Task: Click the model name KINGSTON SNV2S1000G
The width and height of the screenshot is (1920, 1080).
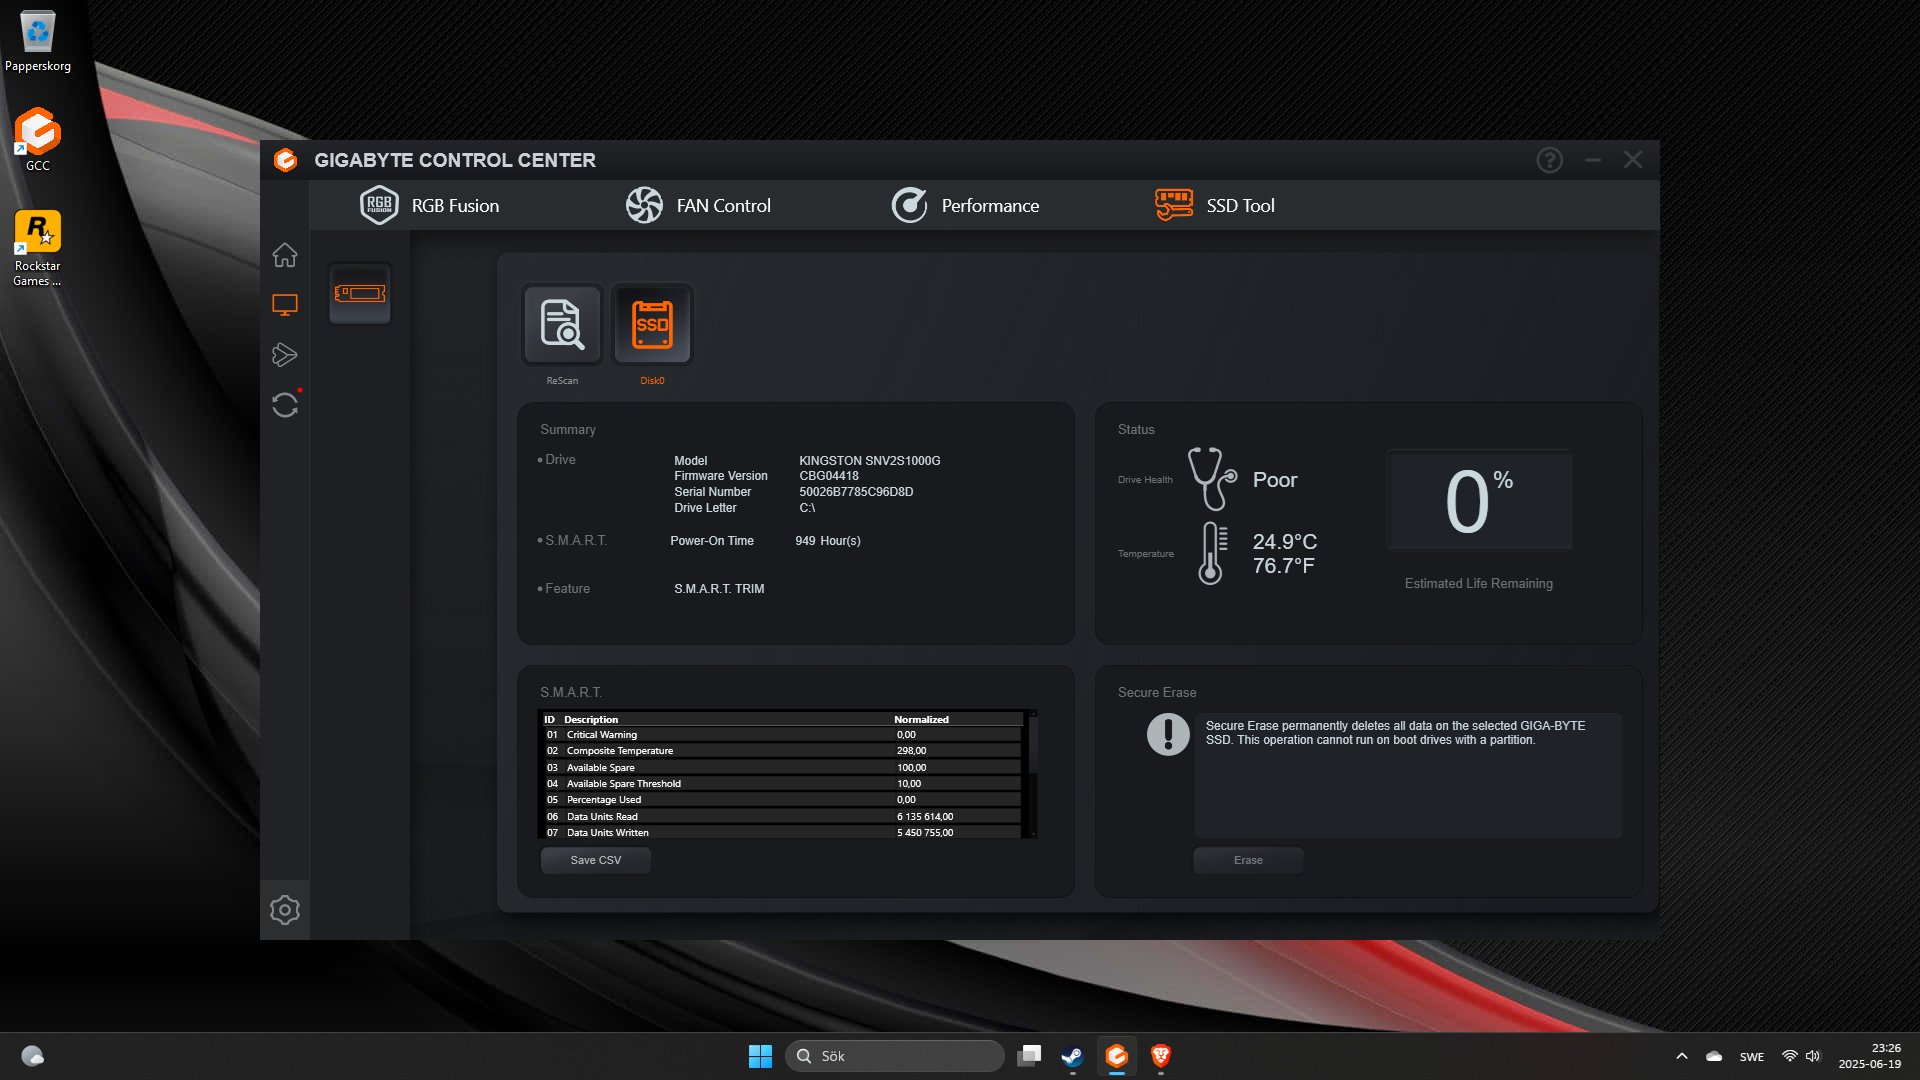Action: click(x=870, y=461)
